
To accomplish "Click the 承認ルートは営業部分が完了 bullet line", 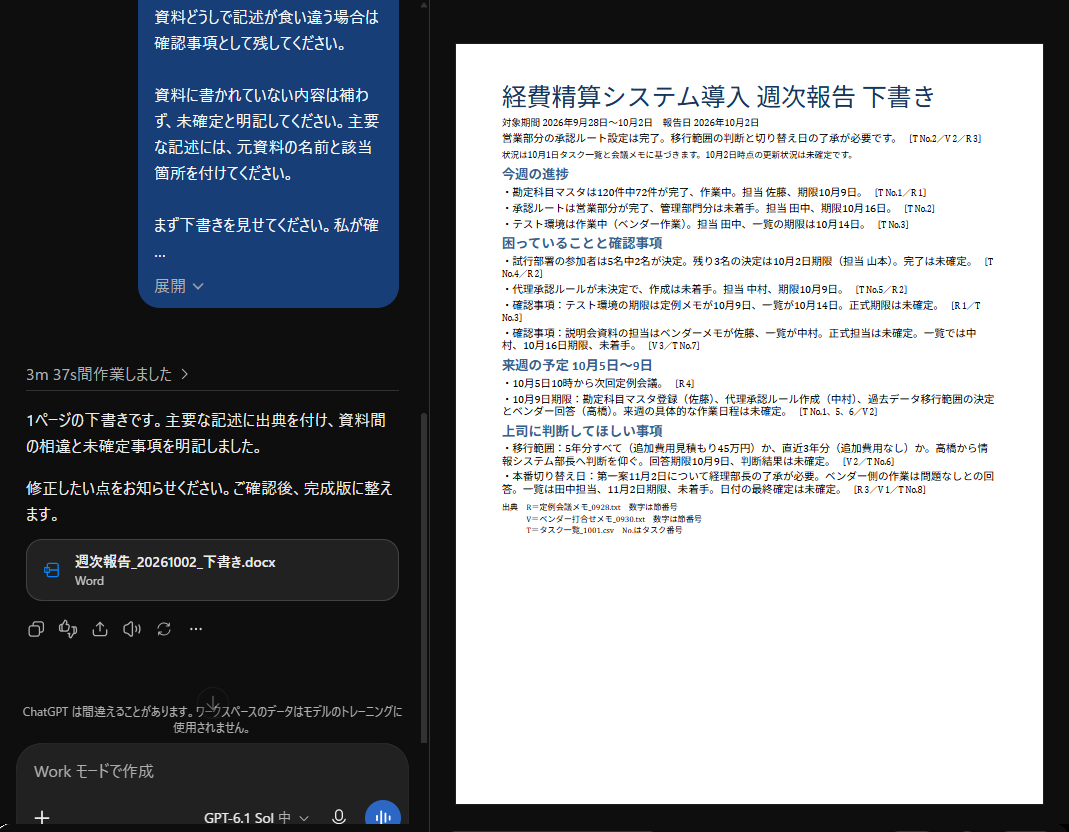I will click(x=719, y=208).
